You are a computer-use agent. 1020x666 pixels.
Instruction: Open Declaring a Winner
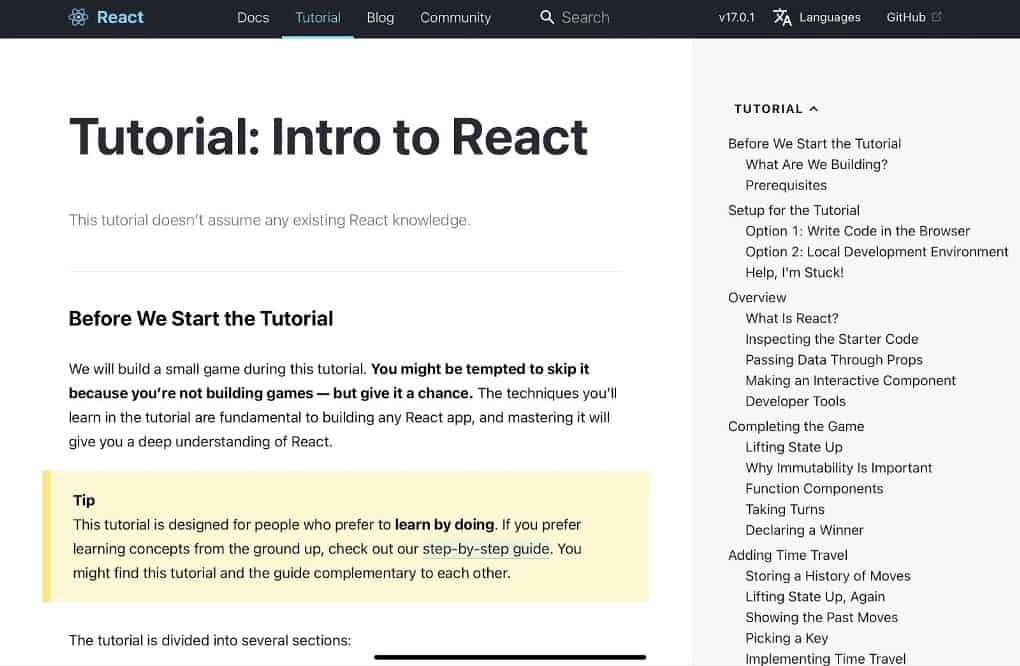(x=805, y=530)
